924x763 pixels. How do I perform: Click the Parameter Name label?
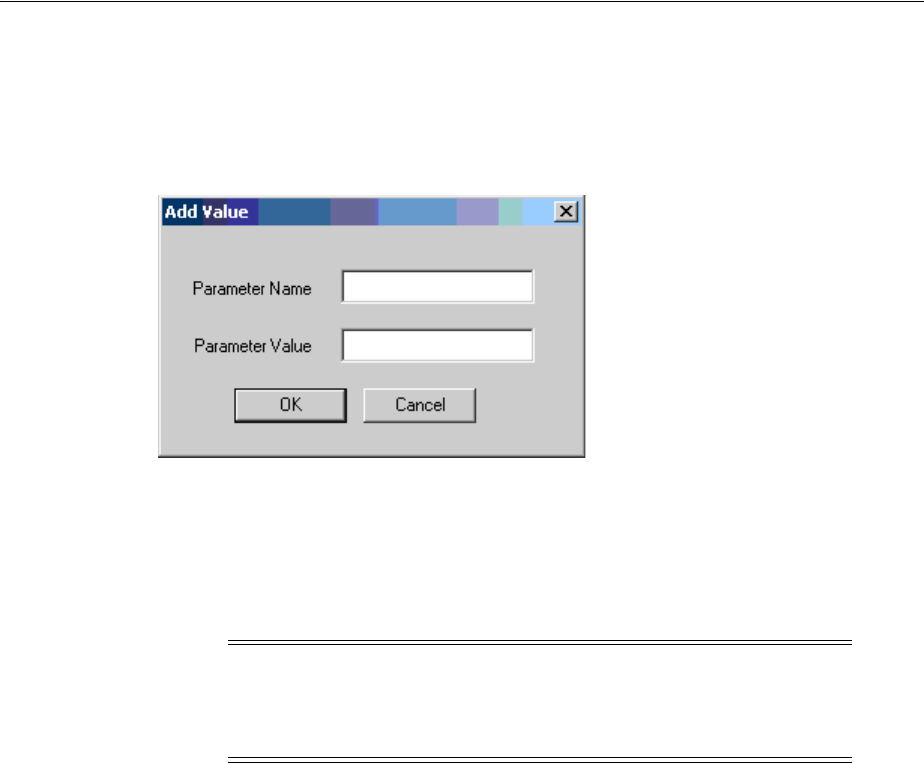point(252,289)
